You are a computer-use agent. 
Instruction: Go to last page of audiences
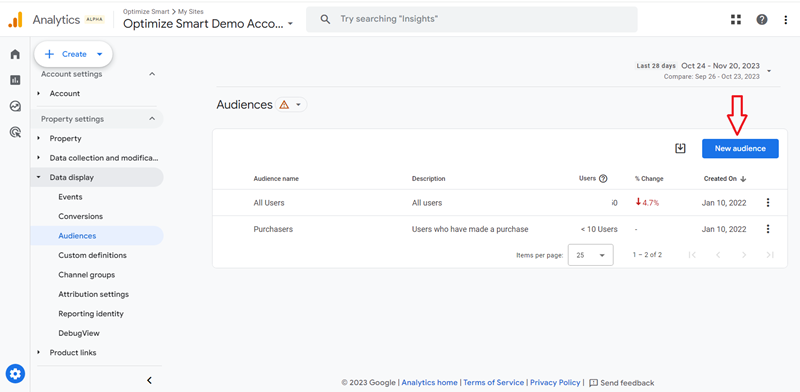point(770,255)
